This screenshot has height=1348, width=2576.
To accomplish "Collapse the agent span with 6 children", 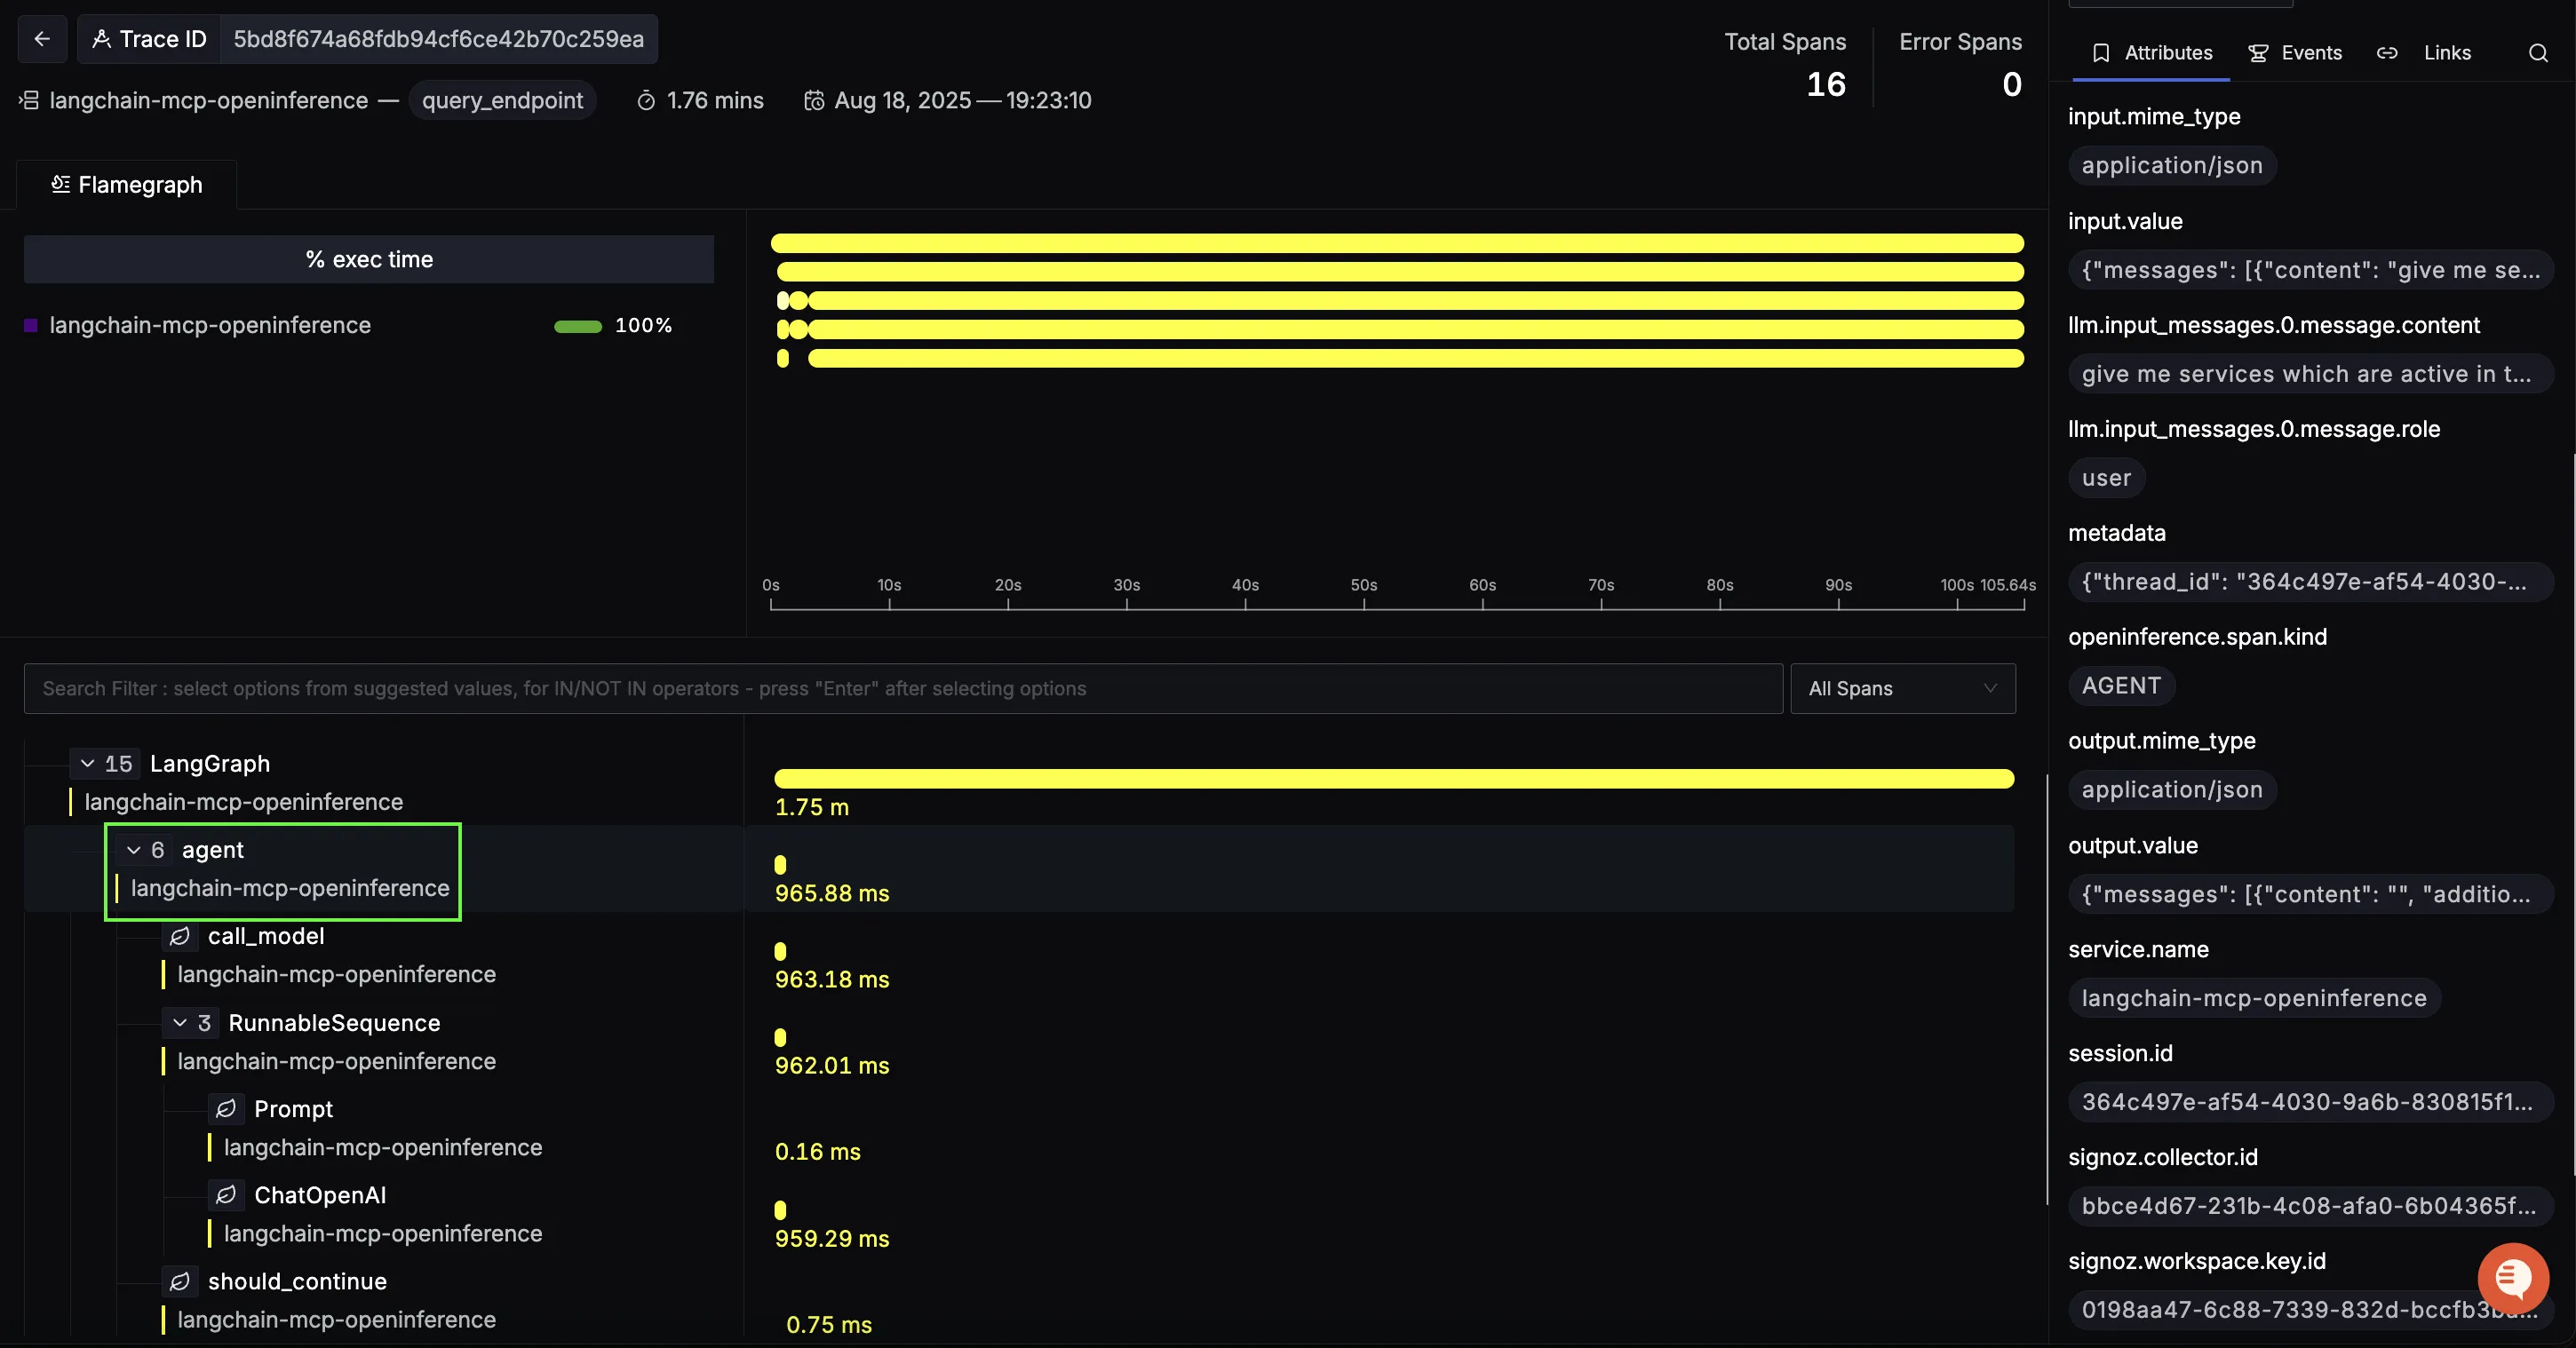I will pyautogui.click(x=134, y=850).
